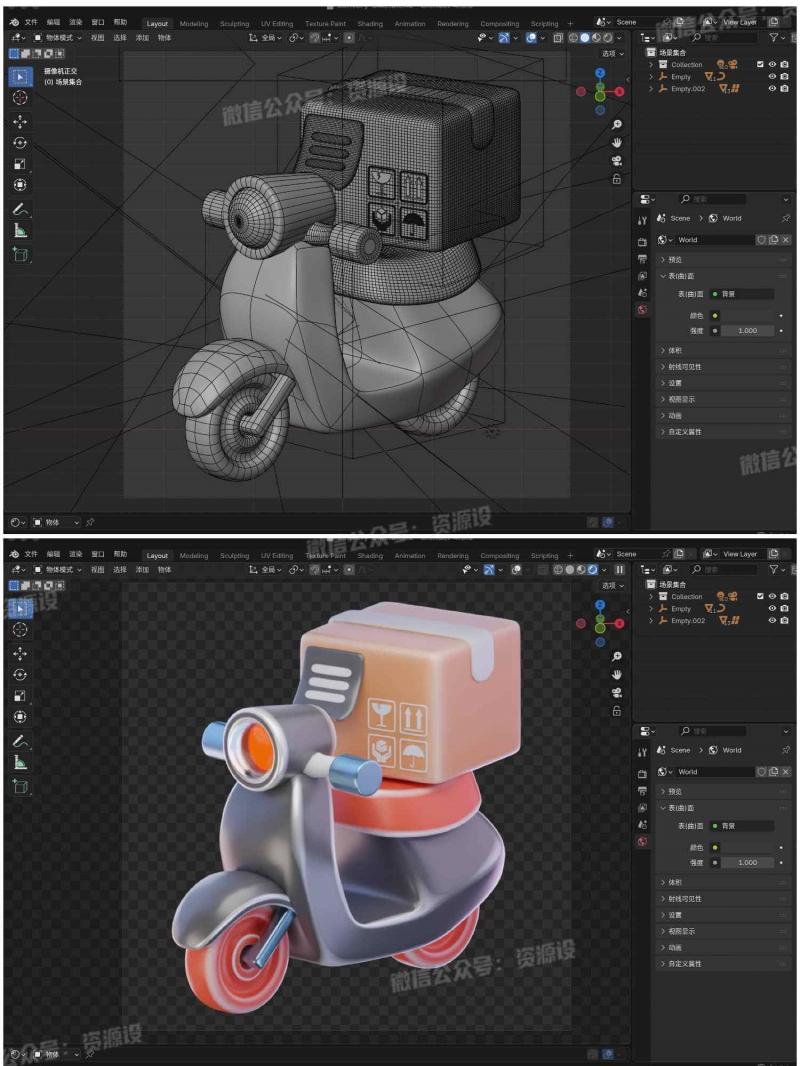Hide the Empty object in the Outliner
Screen dimensions: 800x1066
[x=771, y=77]
